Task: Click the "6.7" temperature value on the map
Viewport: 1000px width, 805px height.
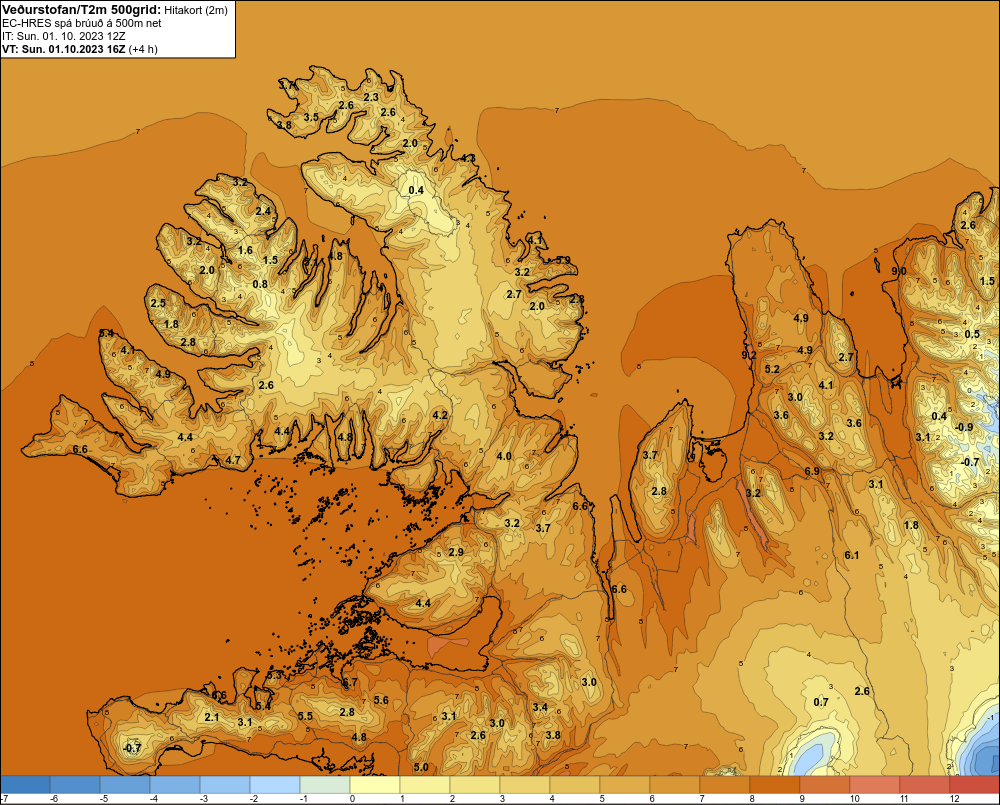Action: point(349,682)
